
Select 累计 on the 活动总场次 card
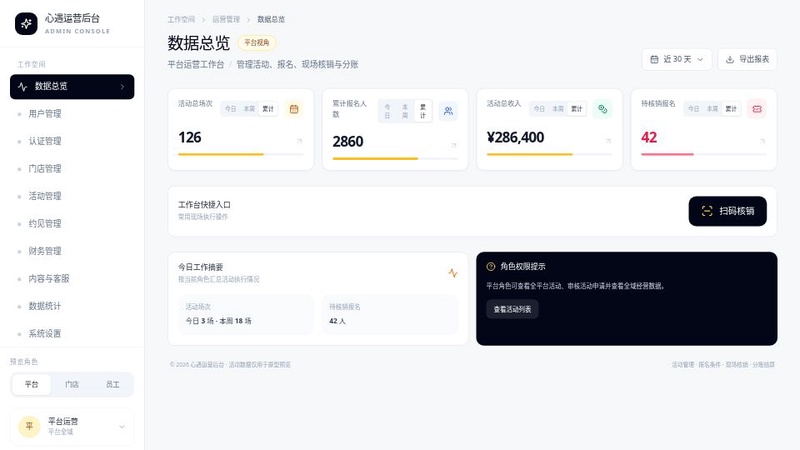click(x=268, y=109)
